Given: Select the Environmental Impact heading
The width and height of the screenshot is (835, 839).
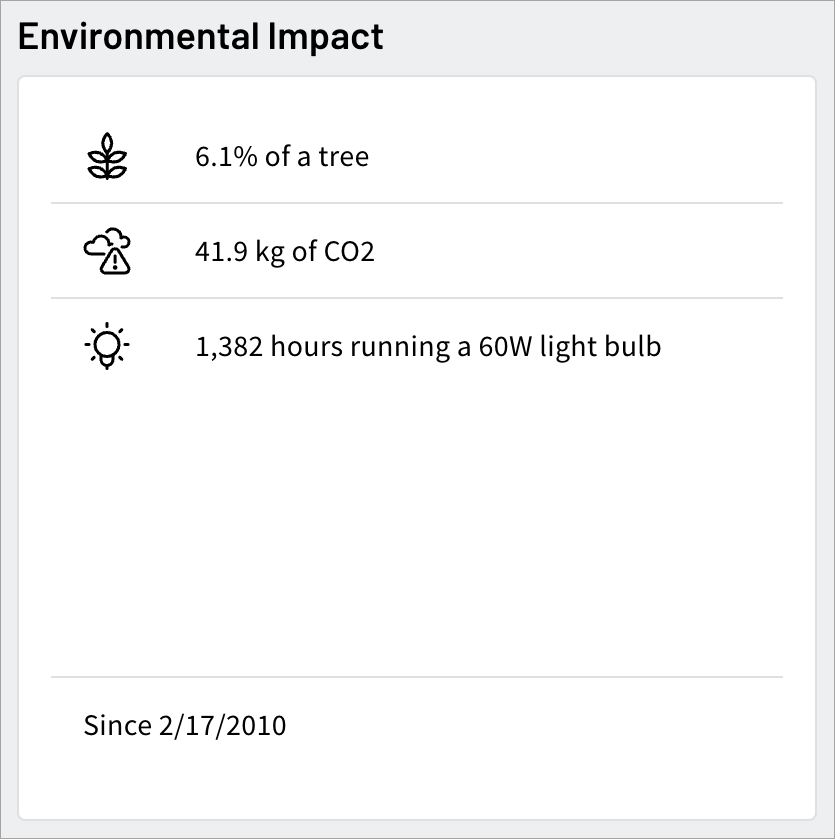Looking at the screenshot, I should click(x=201, y=37).
